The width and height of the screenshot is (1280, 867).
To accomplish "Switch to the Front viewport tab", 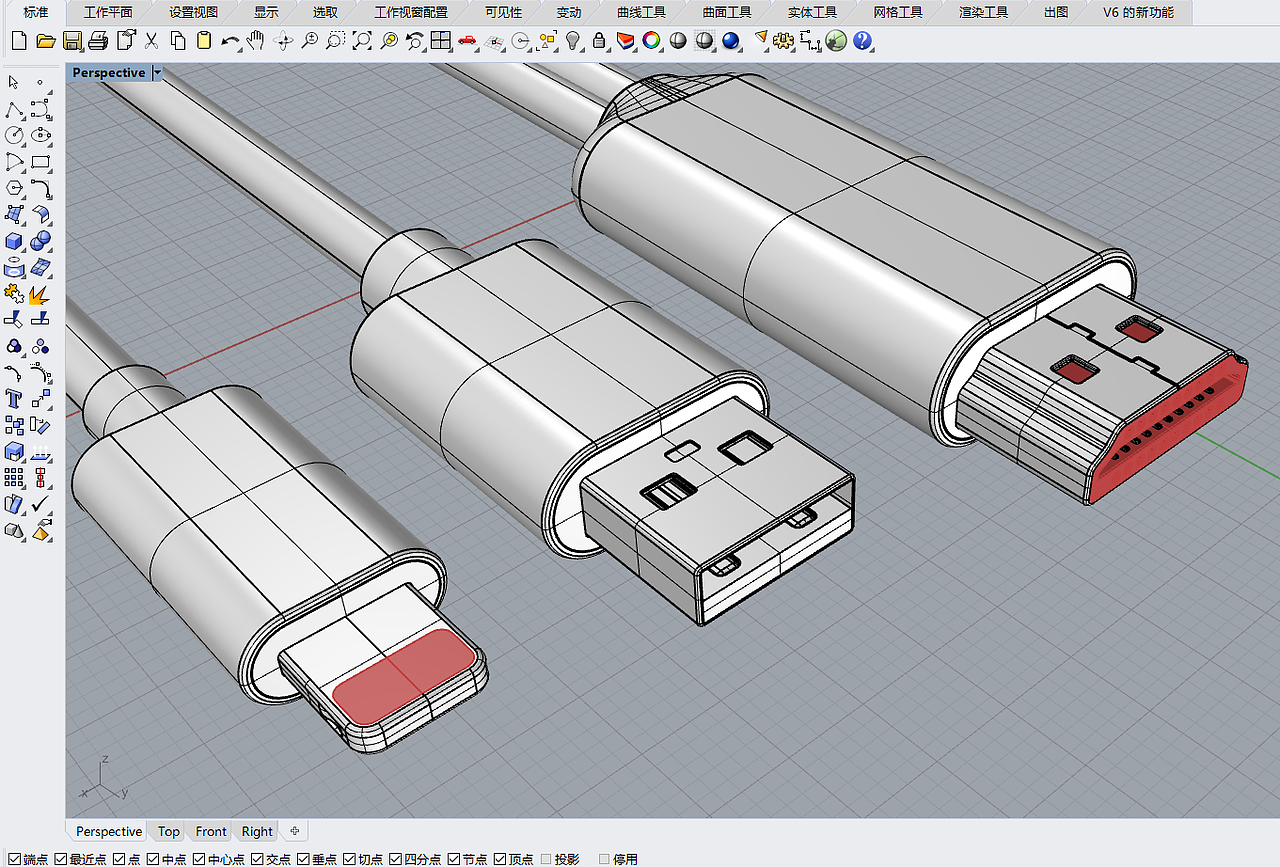I will point(211,831).
